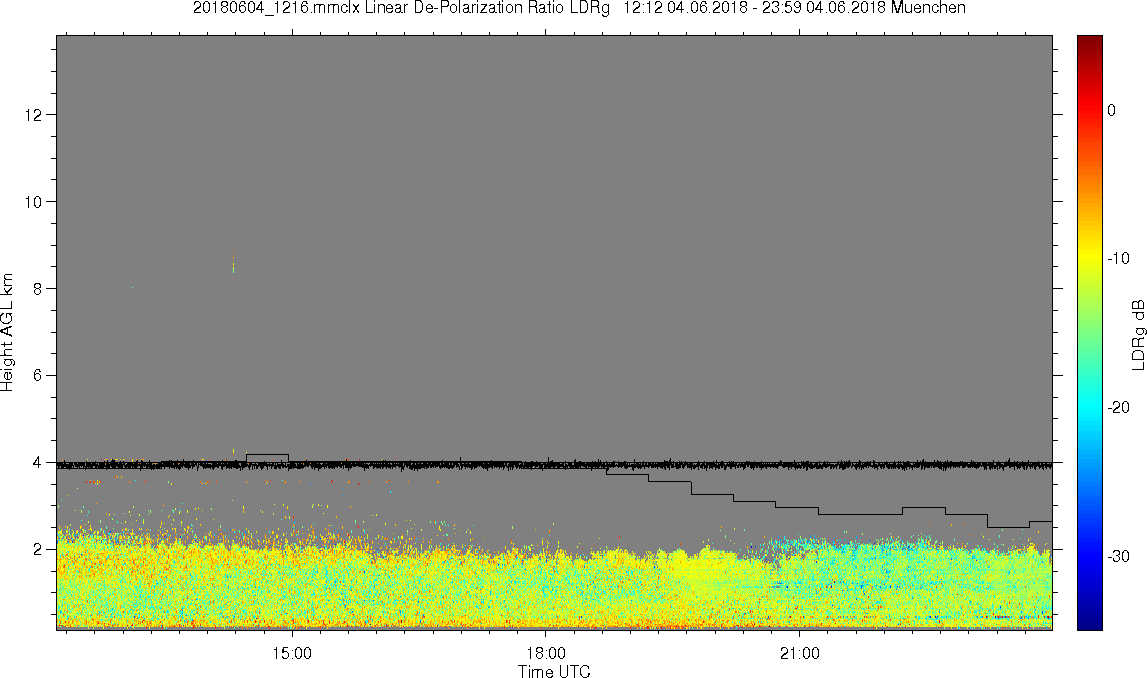This screenshot has width=1147, height=678.
Task: Click the color bar label -20
Action: 1118,407
